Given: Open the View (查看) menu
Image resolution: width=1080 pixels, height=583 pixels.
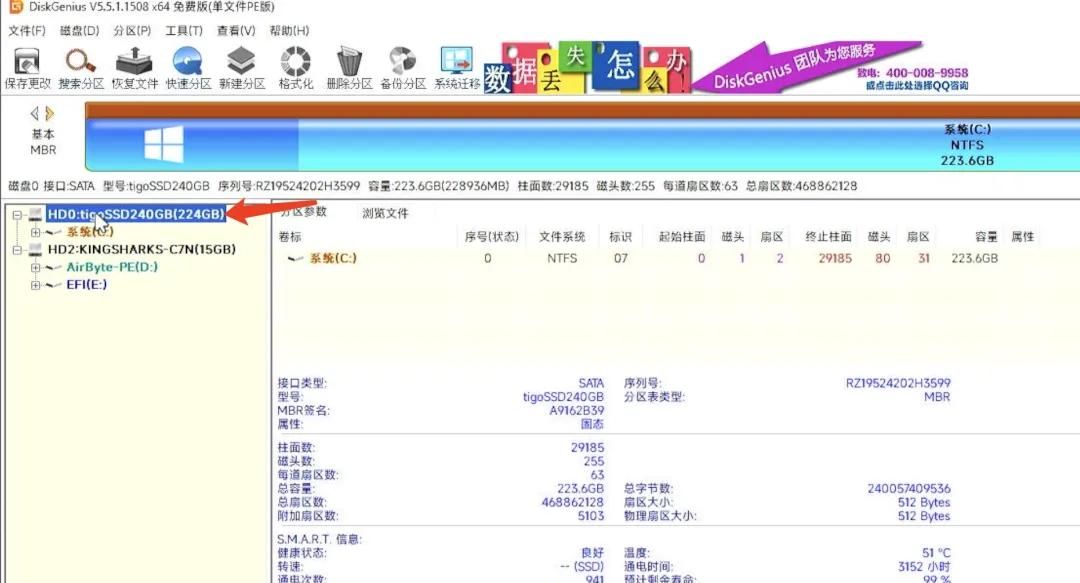Looking at the screenshot, I should click(x=236, y=30).
